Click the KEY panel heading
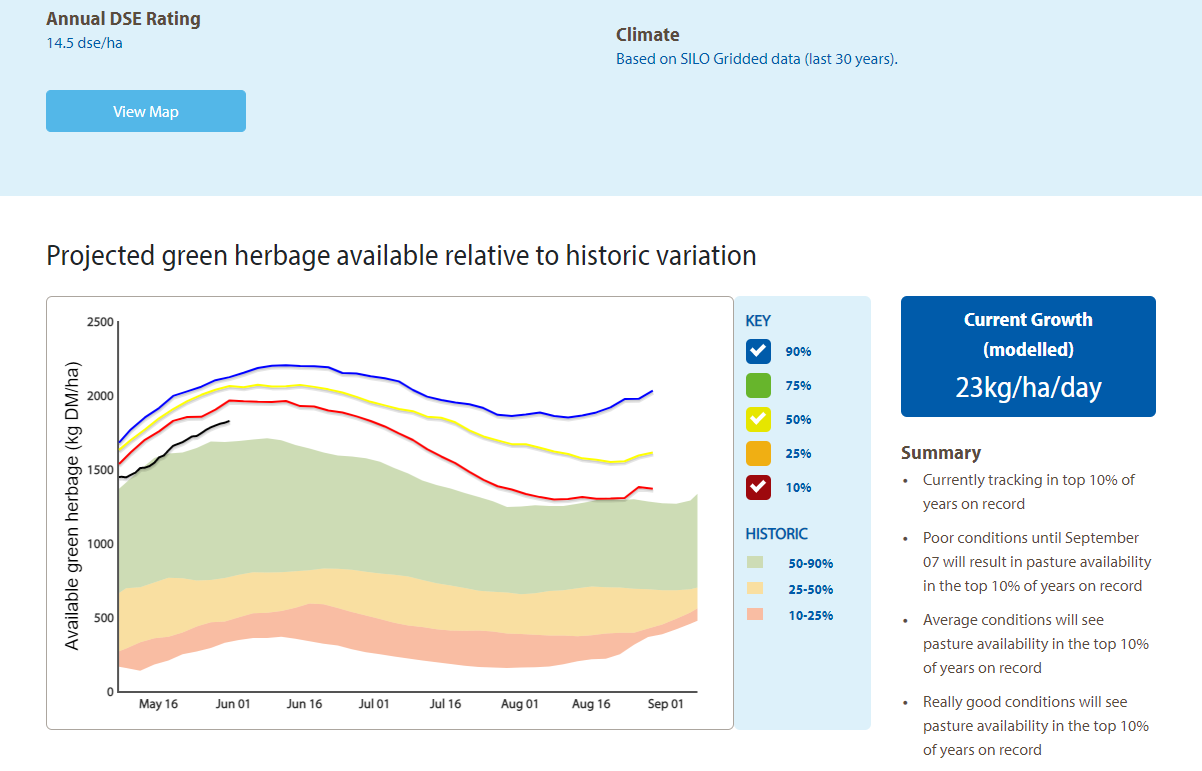The height and width of the screenshot is (771, 1202). (x=758, y=321)
